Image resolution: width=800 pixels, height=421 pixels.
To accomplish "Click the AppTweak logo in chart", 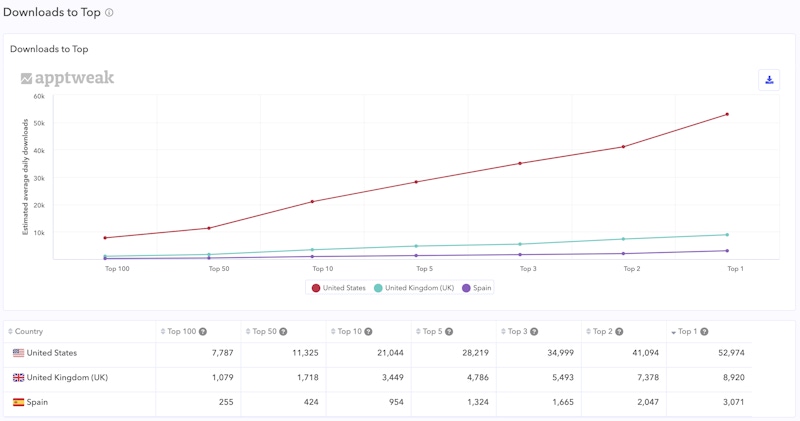I will point(67,78).
